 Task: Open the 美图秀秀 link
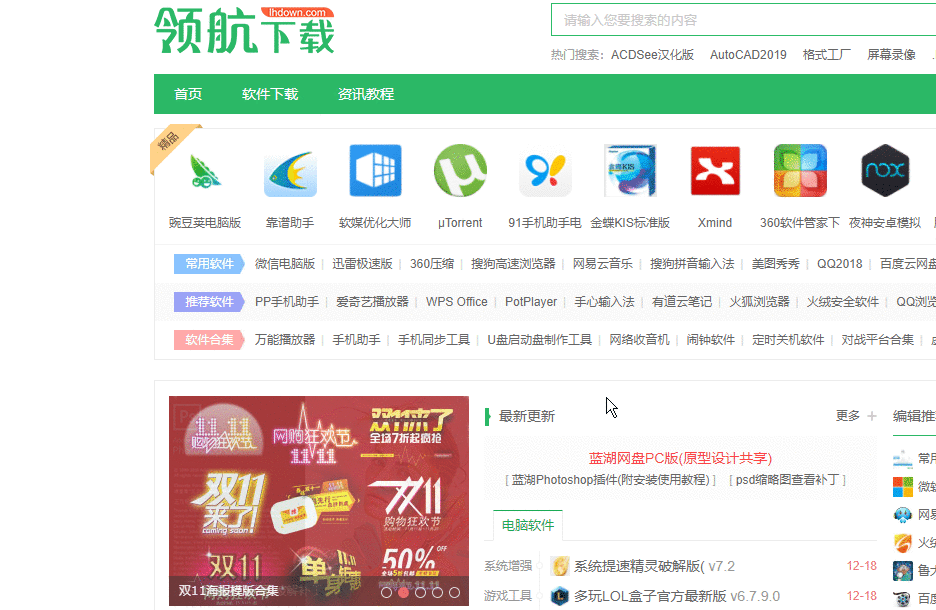[x=775, y=264]
